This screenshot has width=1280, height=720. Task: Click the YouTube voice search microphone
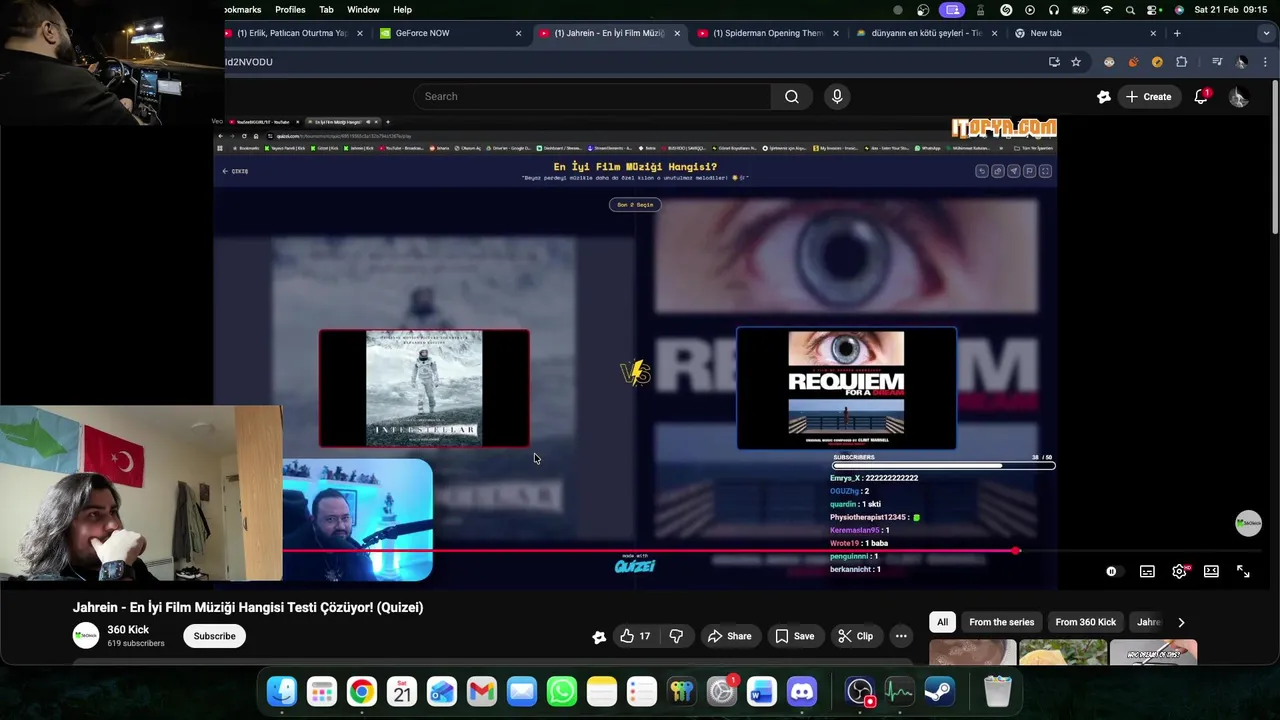[837, 96]
